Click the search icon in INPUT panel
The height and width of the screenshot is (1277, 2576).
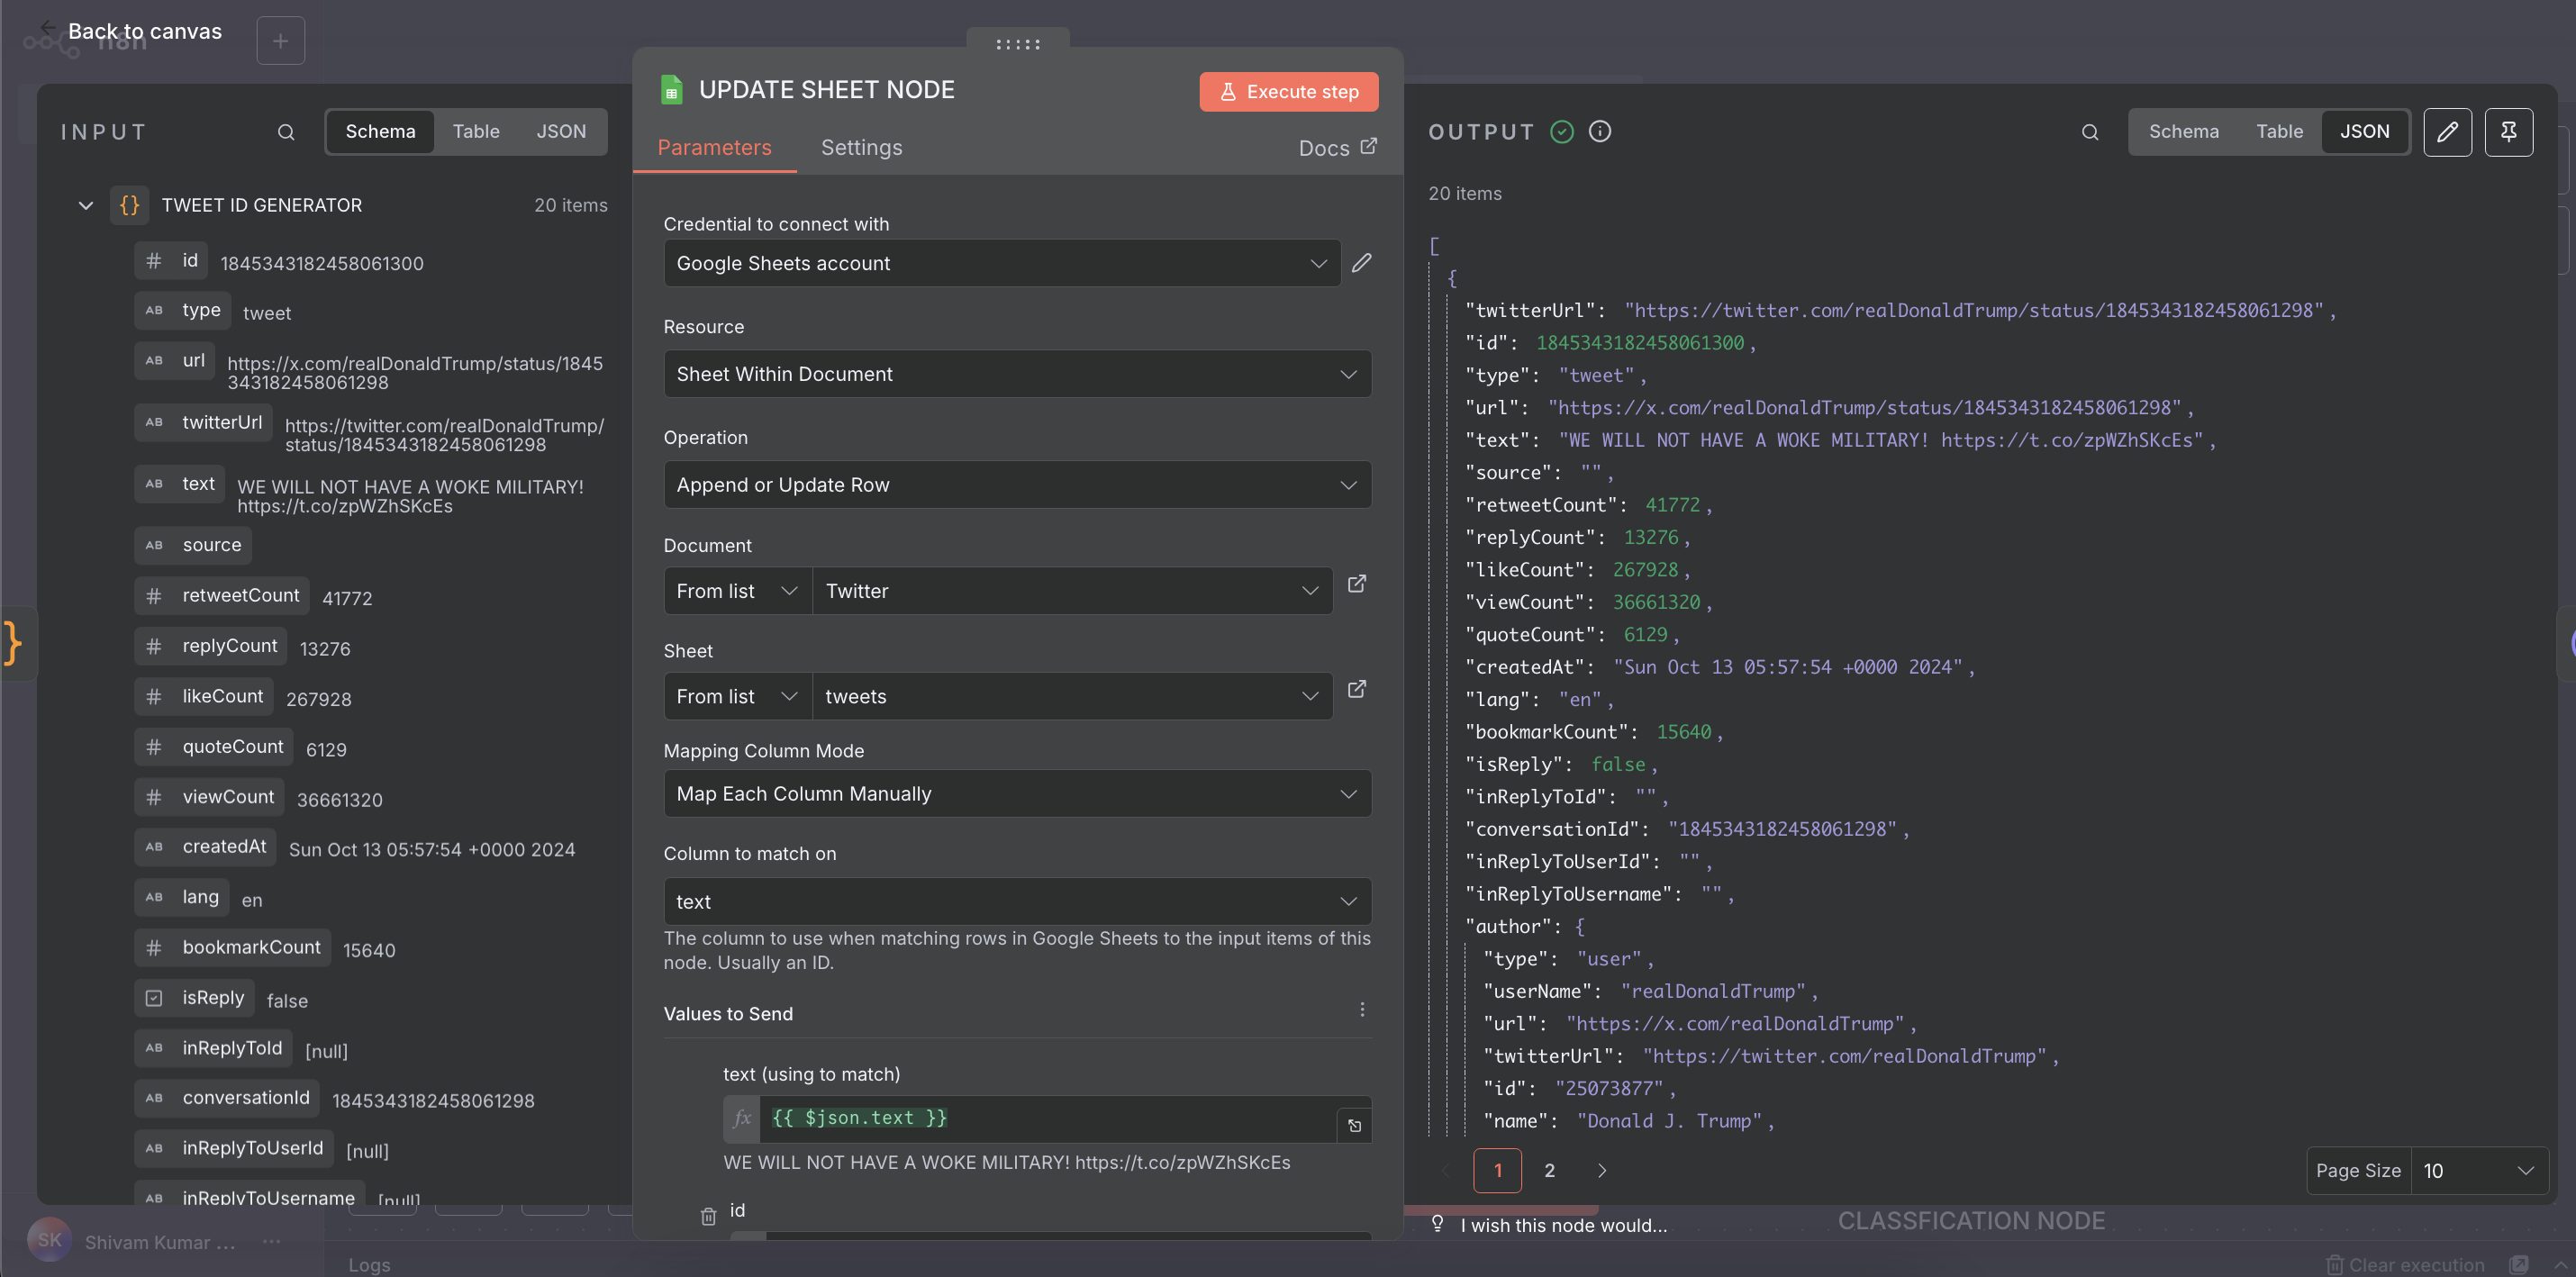tap(286, 132)
